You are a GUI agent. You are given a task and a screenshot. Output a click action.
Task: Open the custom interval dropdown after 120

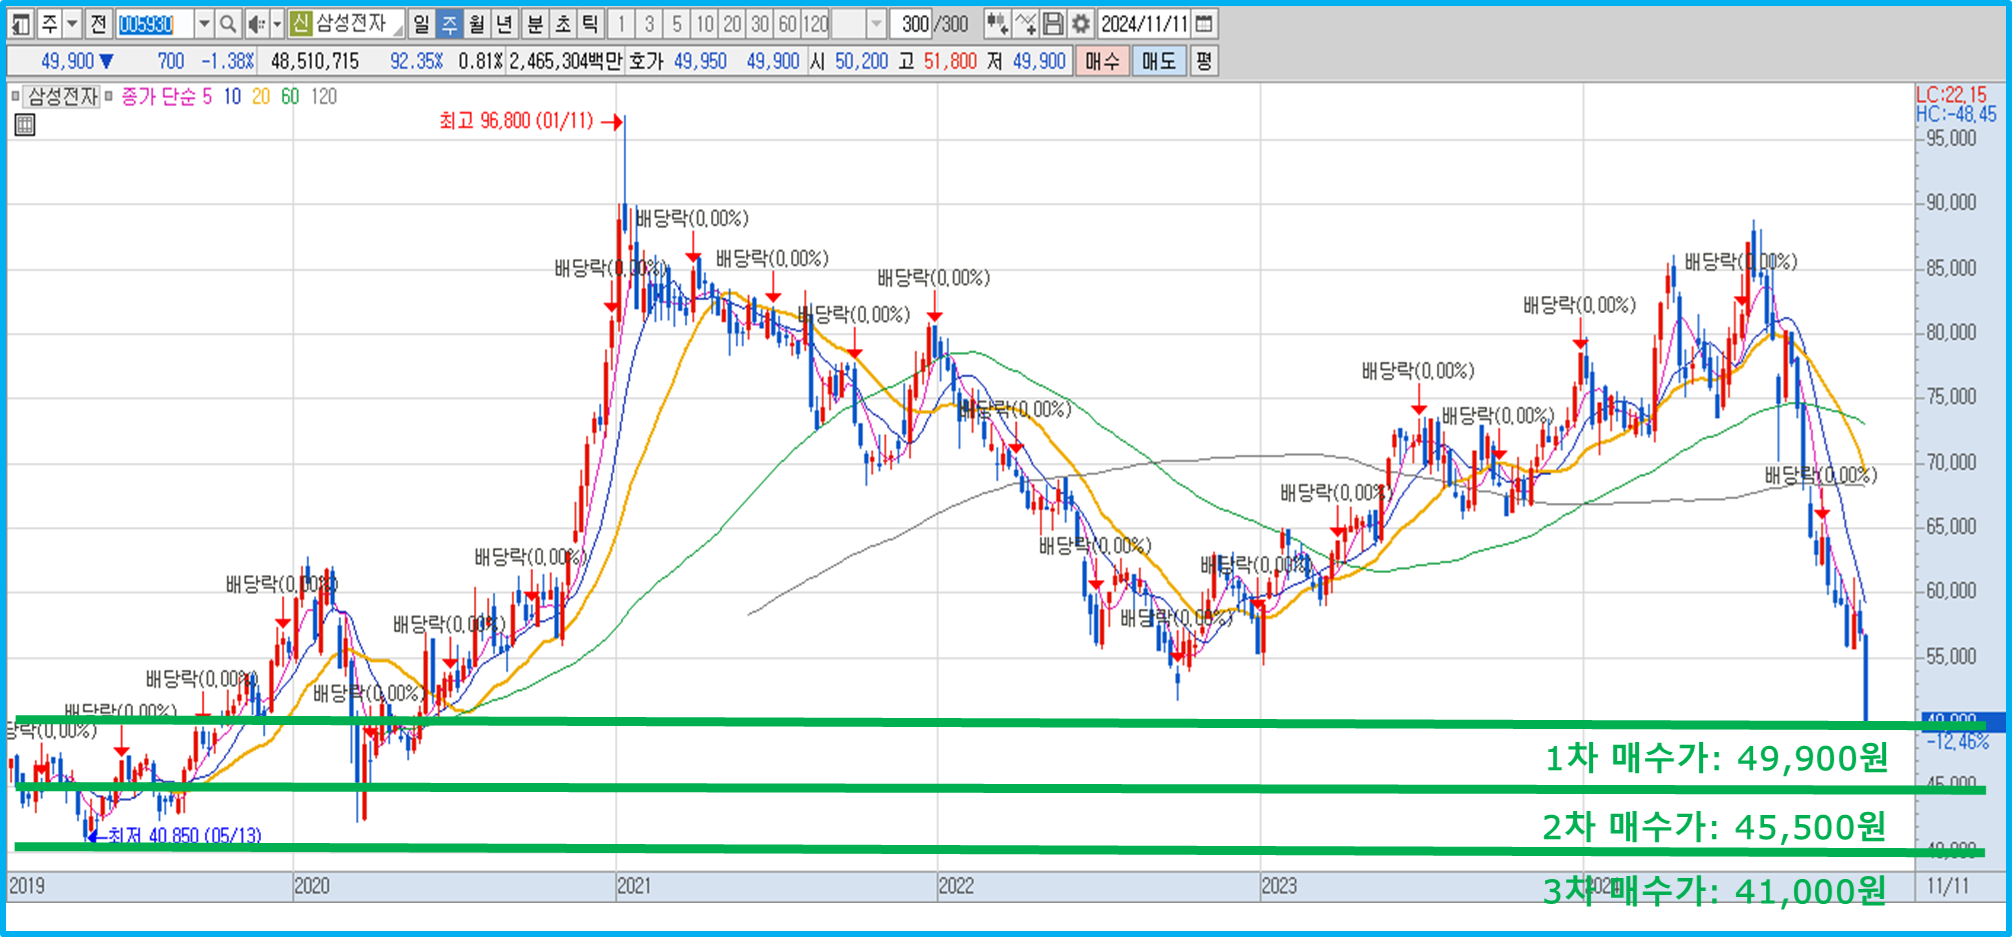[877, 23]
